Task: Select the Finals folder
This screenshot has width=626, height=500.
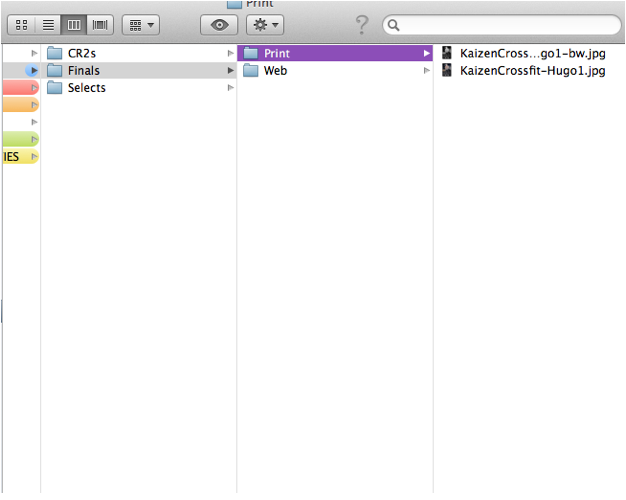Action: 83,71
